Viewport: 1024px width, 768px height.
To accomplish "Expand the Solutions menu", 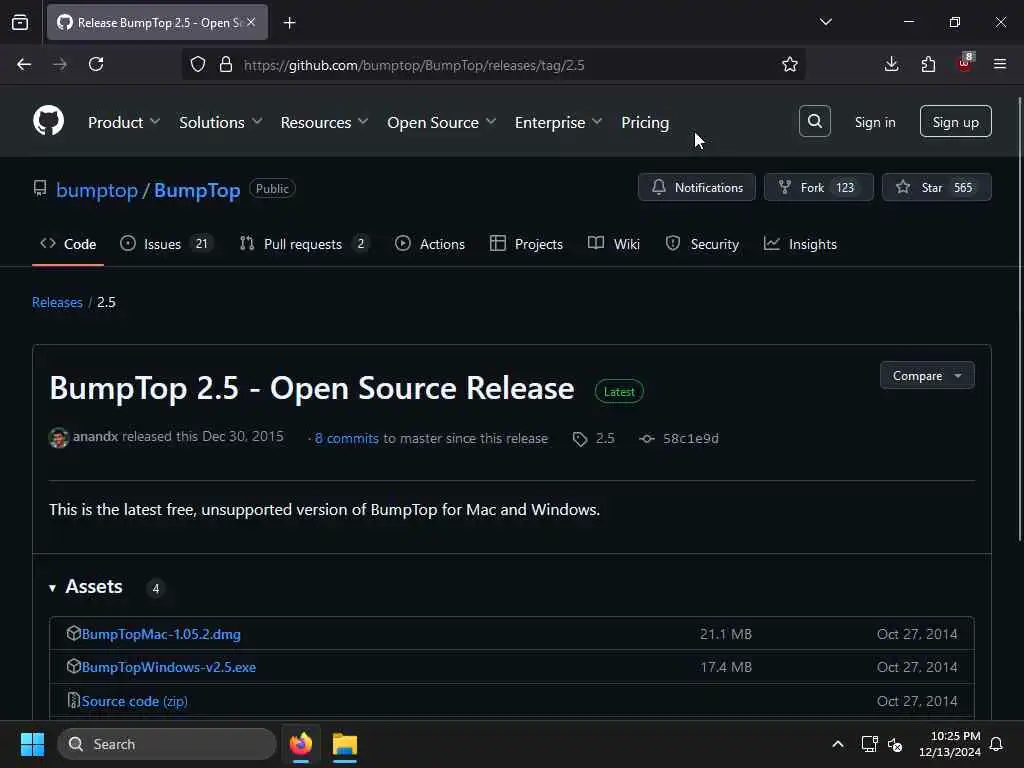I will click(x=220, y=122).
